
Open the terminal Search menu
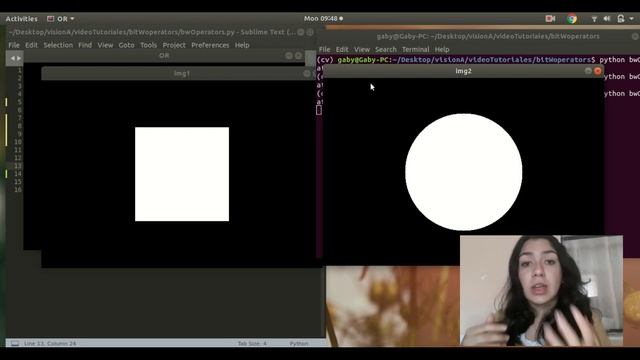pyautogui.click(x=386, y=49)
